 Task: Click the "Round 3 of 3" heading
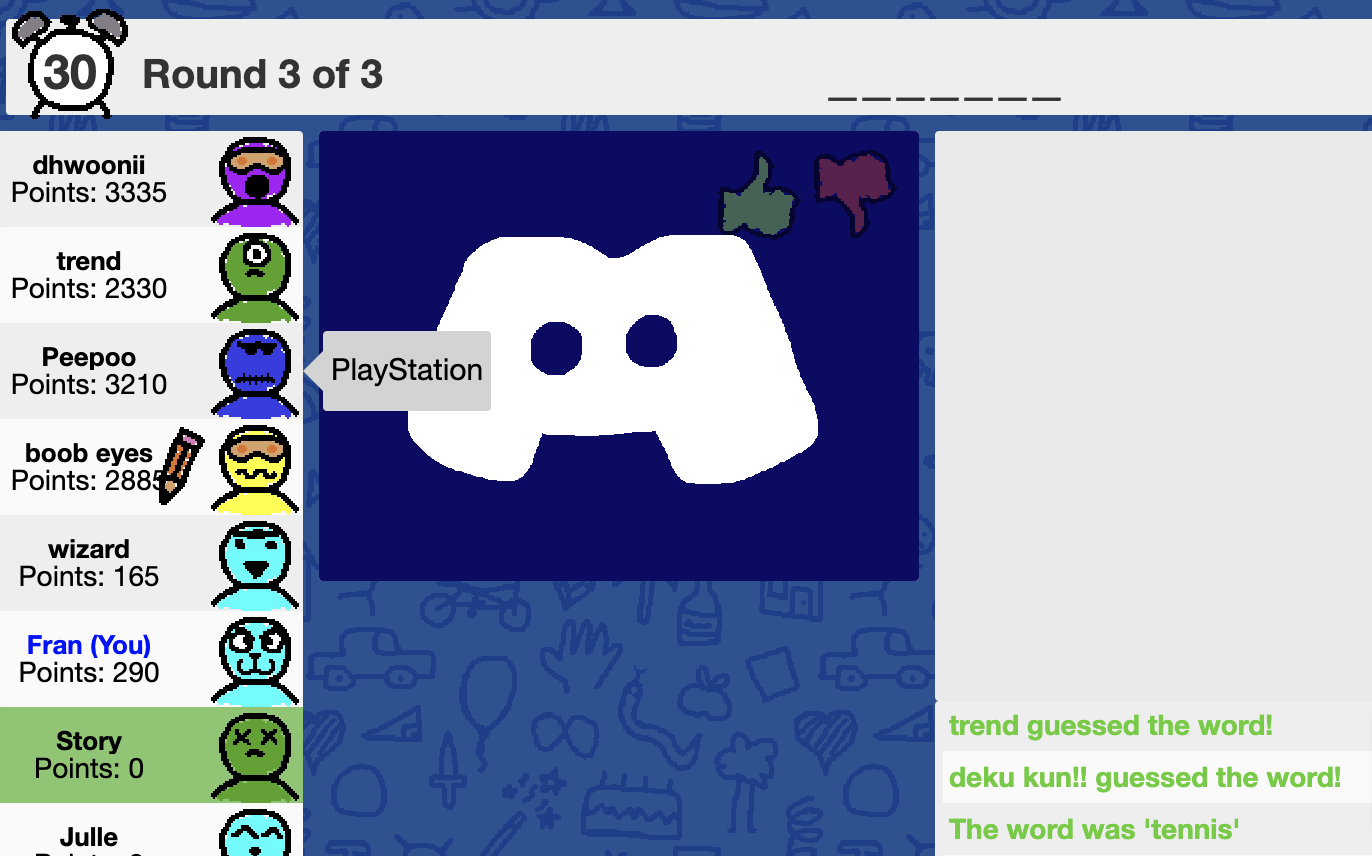pos(263,75)
